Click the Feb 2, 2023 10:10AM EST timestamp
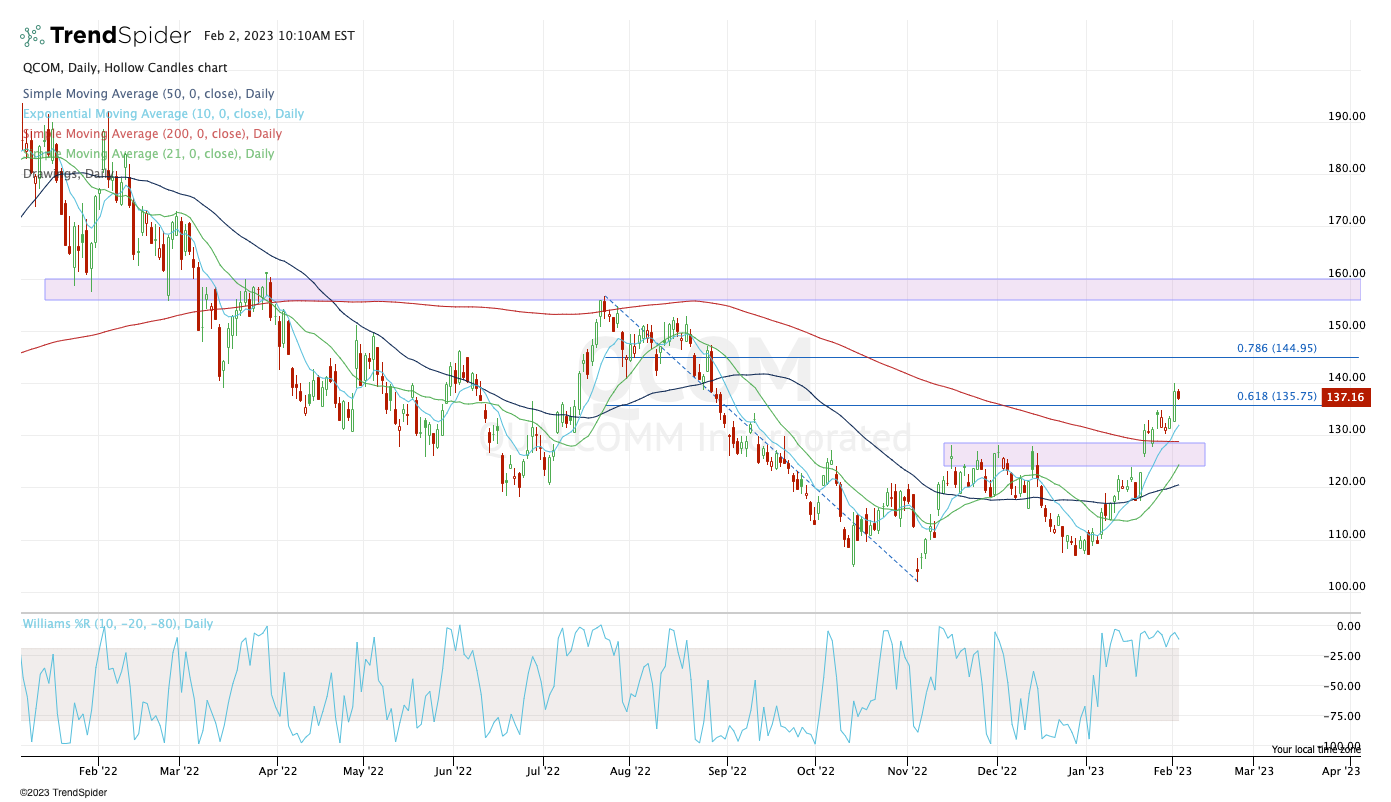This screenshot has width=1391, height=802. tap(279, 36)
